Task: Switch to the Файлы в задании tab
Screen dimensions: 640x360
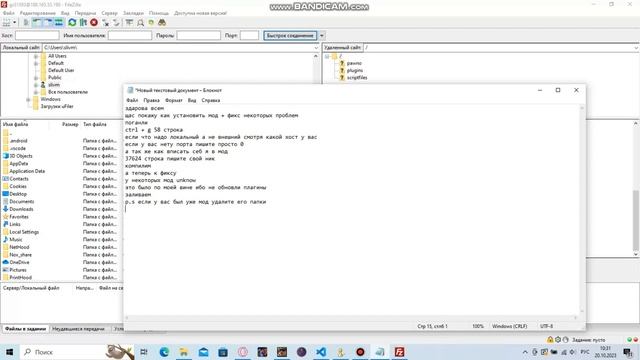Action: tap(25, 329)
